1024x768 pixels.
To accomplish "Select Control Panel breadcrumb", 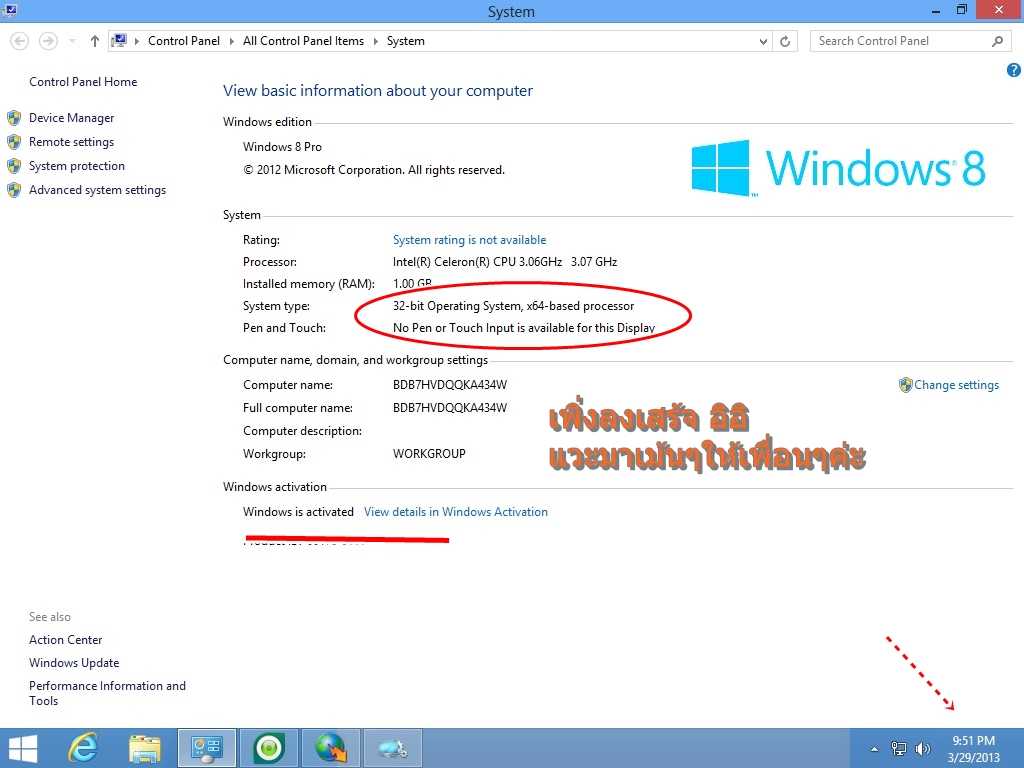I will point(184,40).
